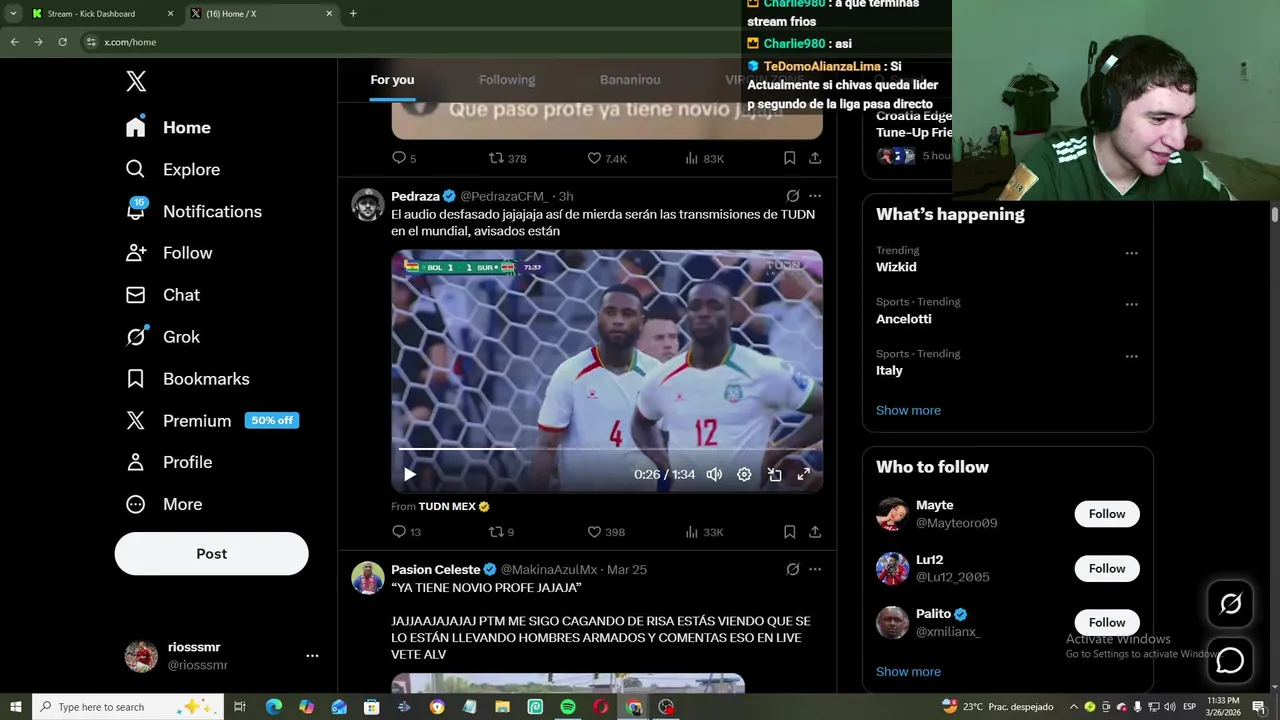Repost the post with 378 reposts
Viewport: 1280px width, 720px height.
pyautogui.click(x=506, y=158)
